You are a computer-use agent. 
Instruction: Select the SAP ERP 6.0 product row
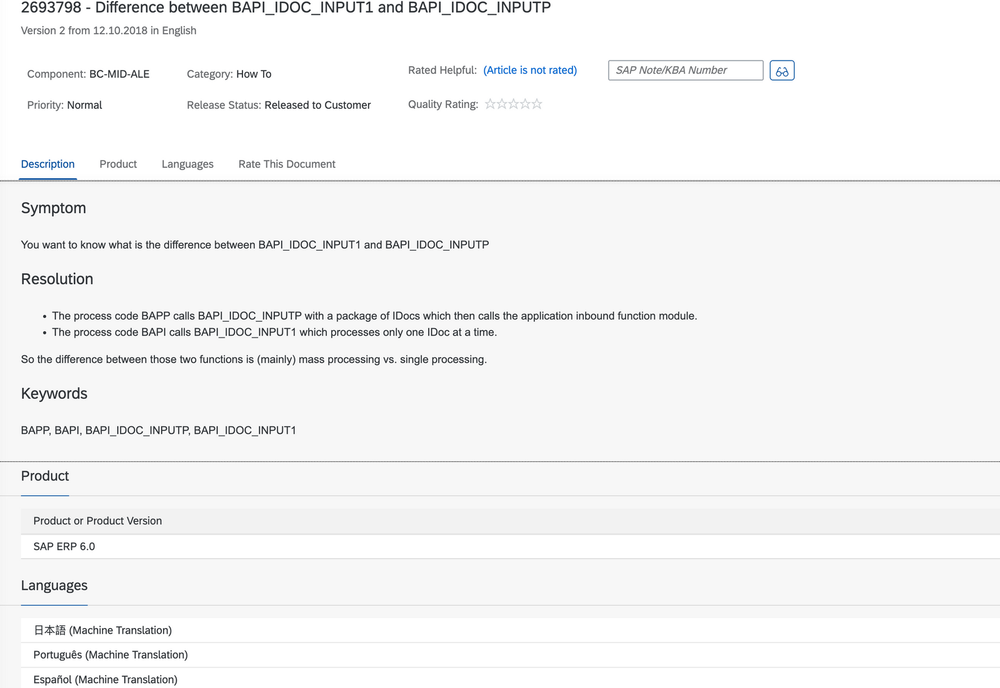click(x=64, y=547)
